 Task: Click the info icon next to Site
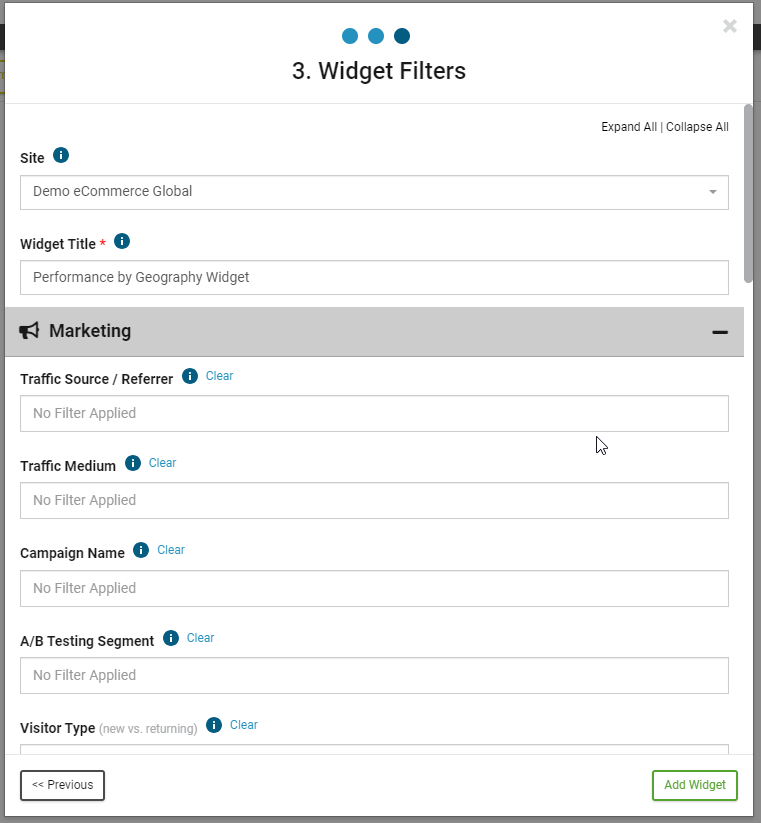tap(61, 156)
